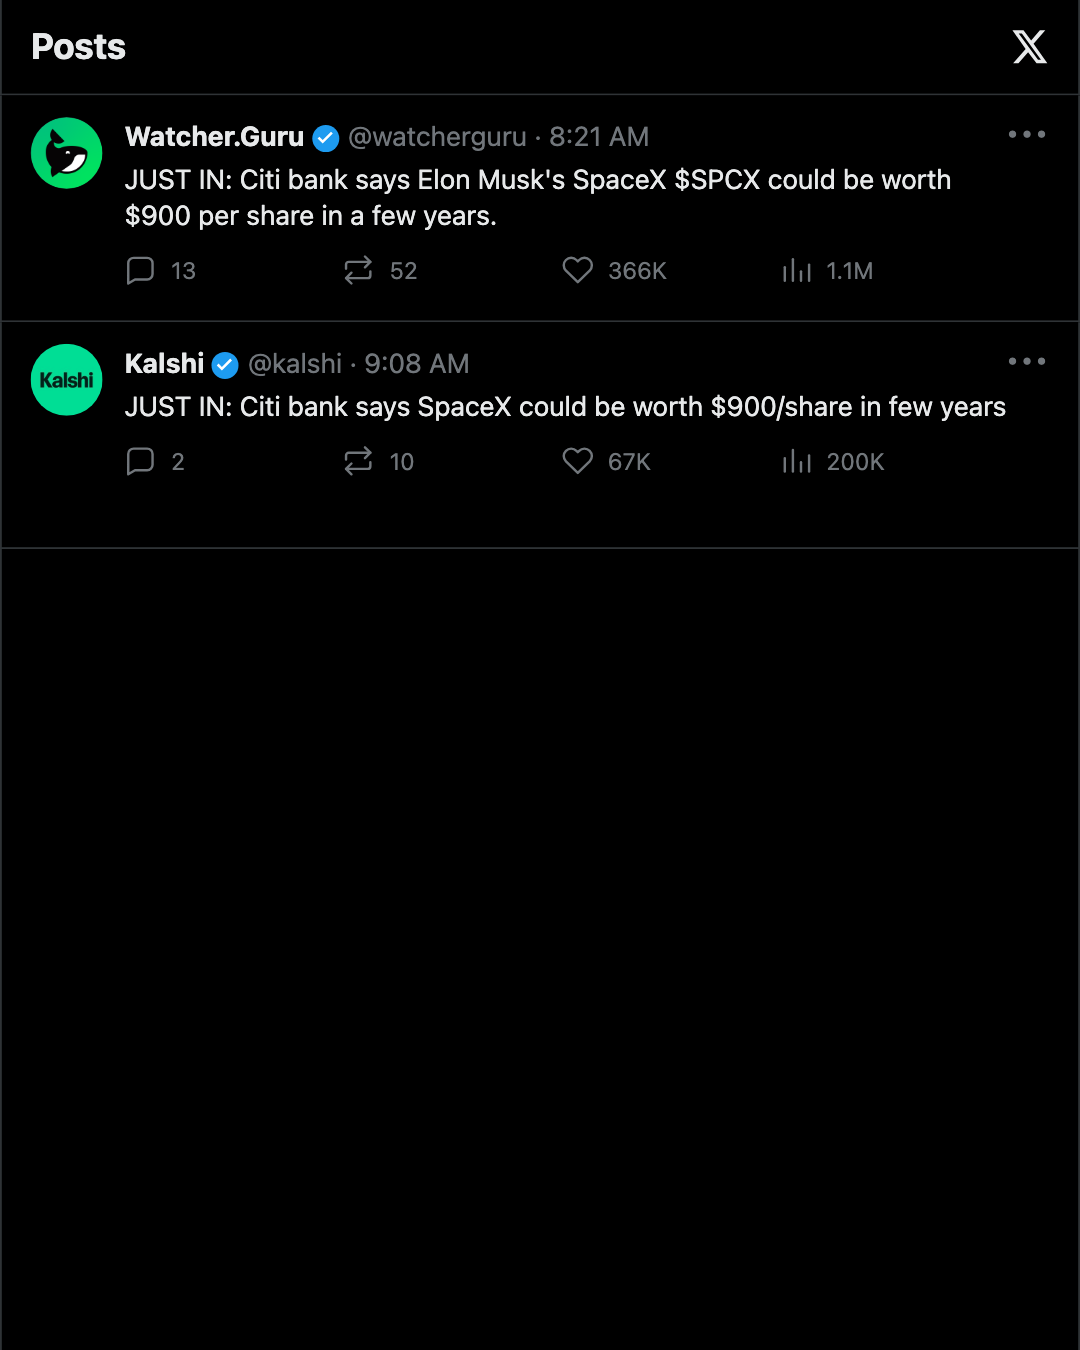Open the @kalshi handle

[295, 364]
